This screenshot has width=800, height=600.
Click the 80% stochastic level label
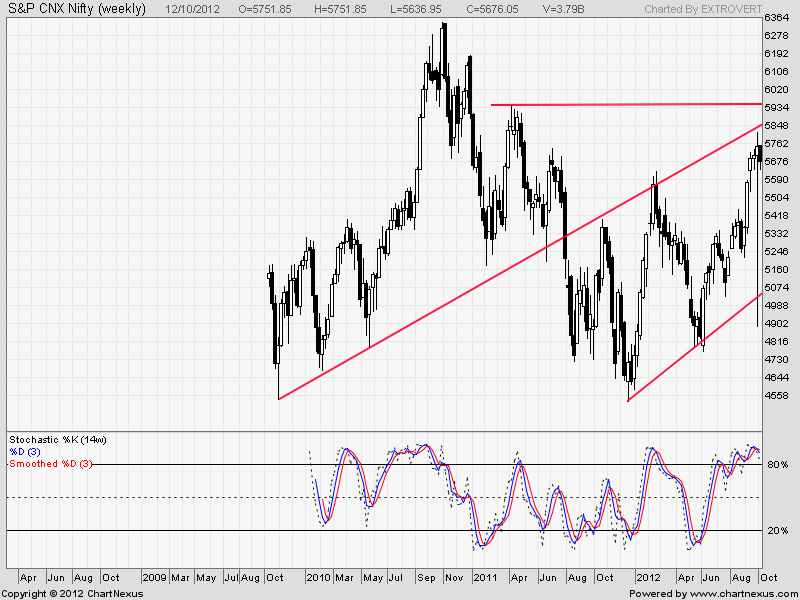click(776, 465)
